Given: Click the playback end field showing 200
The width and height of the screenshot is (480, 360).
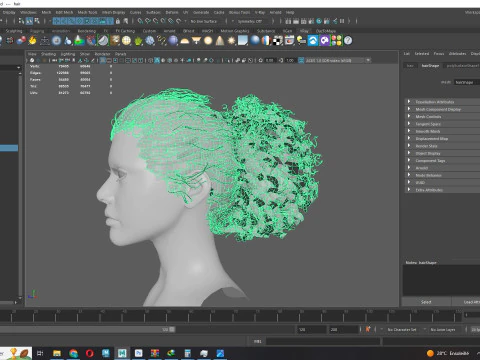Looking at the screenshot, I should tap(344, 329).
